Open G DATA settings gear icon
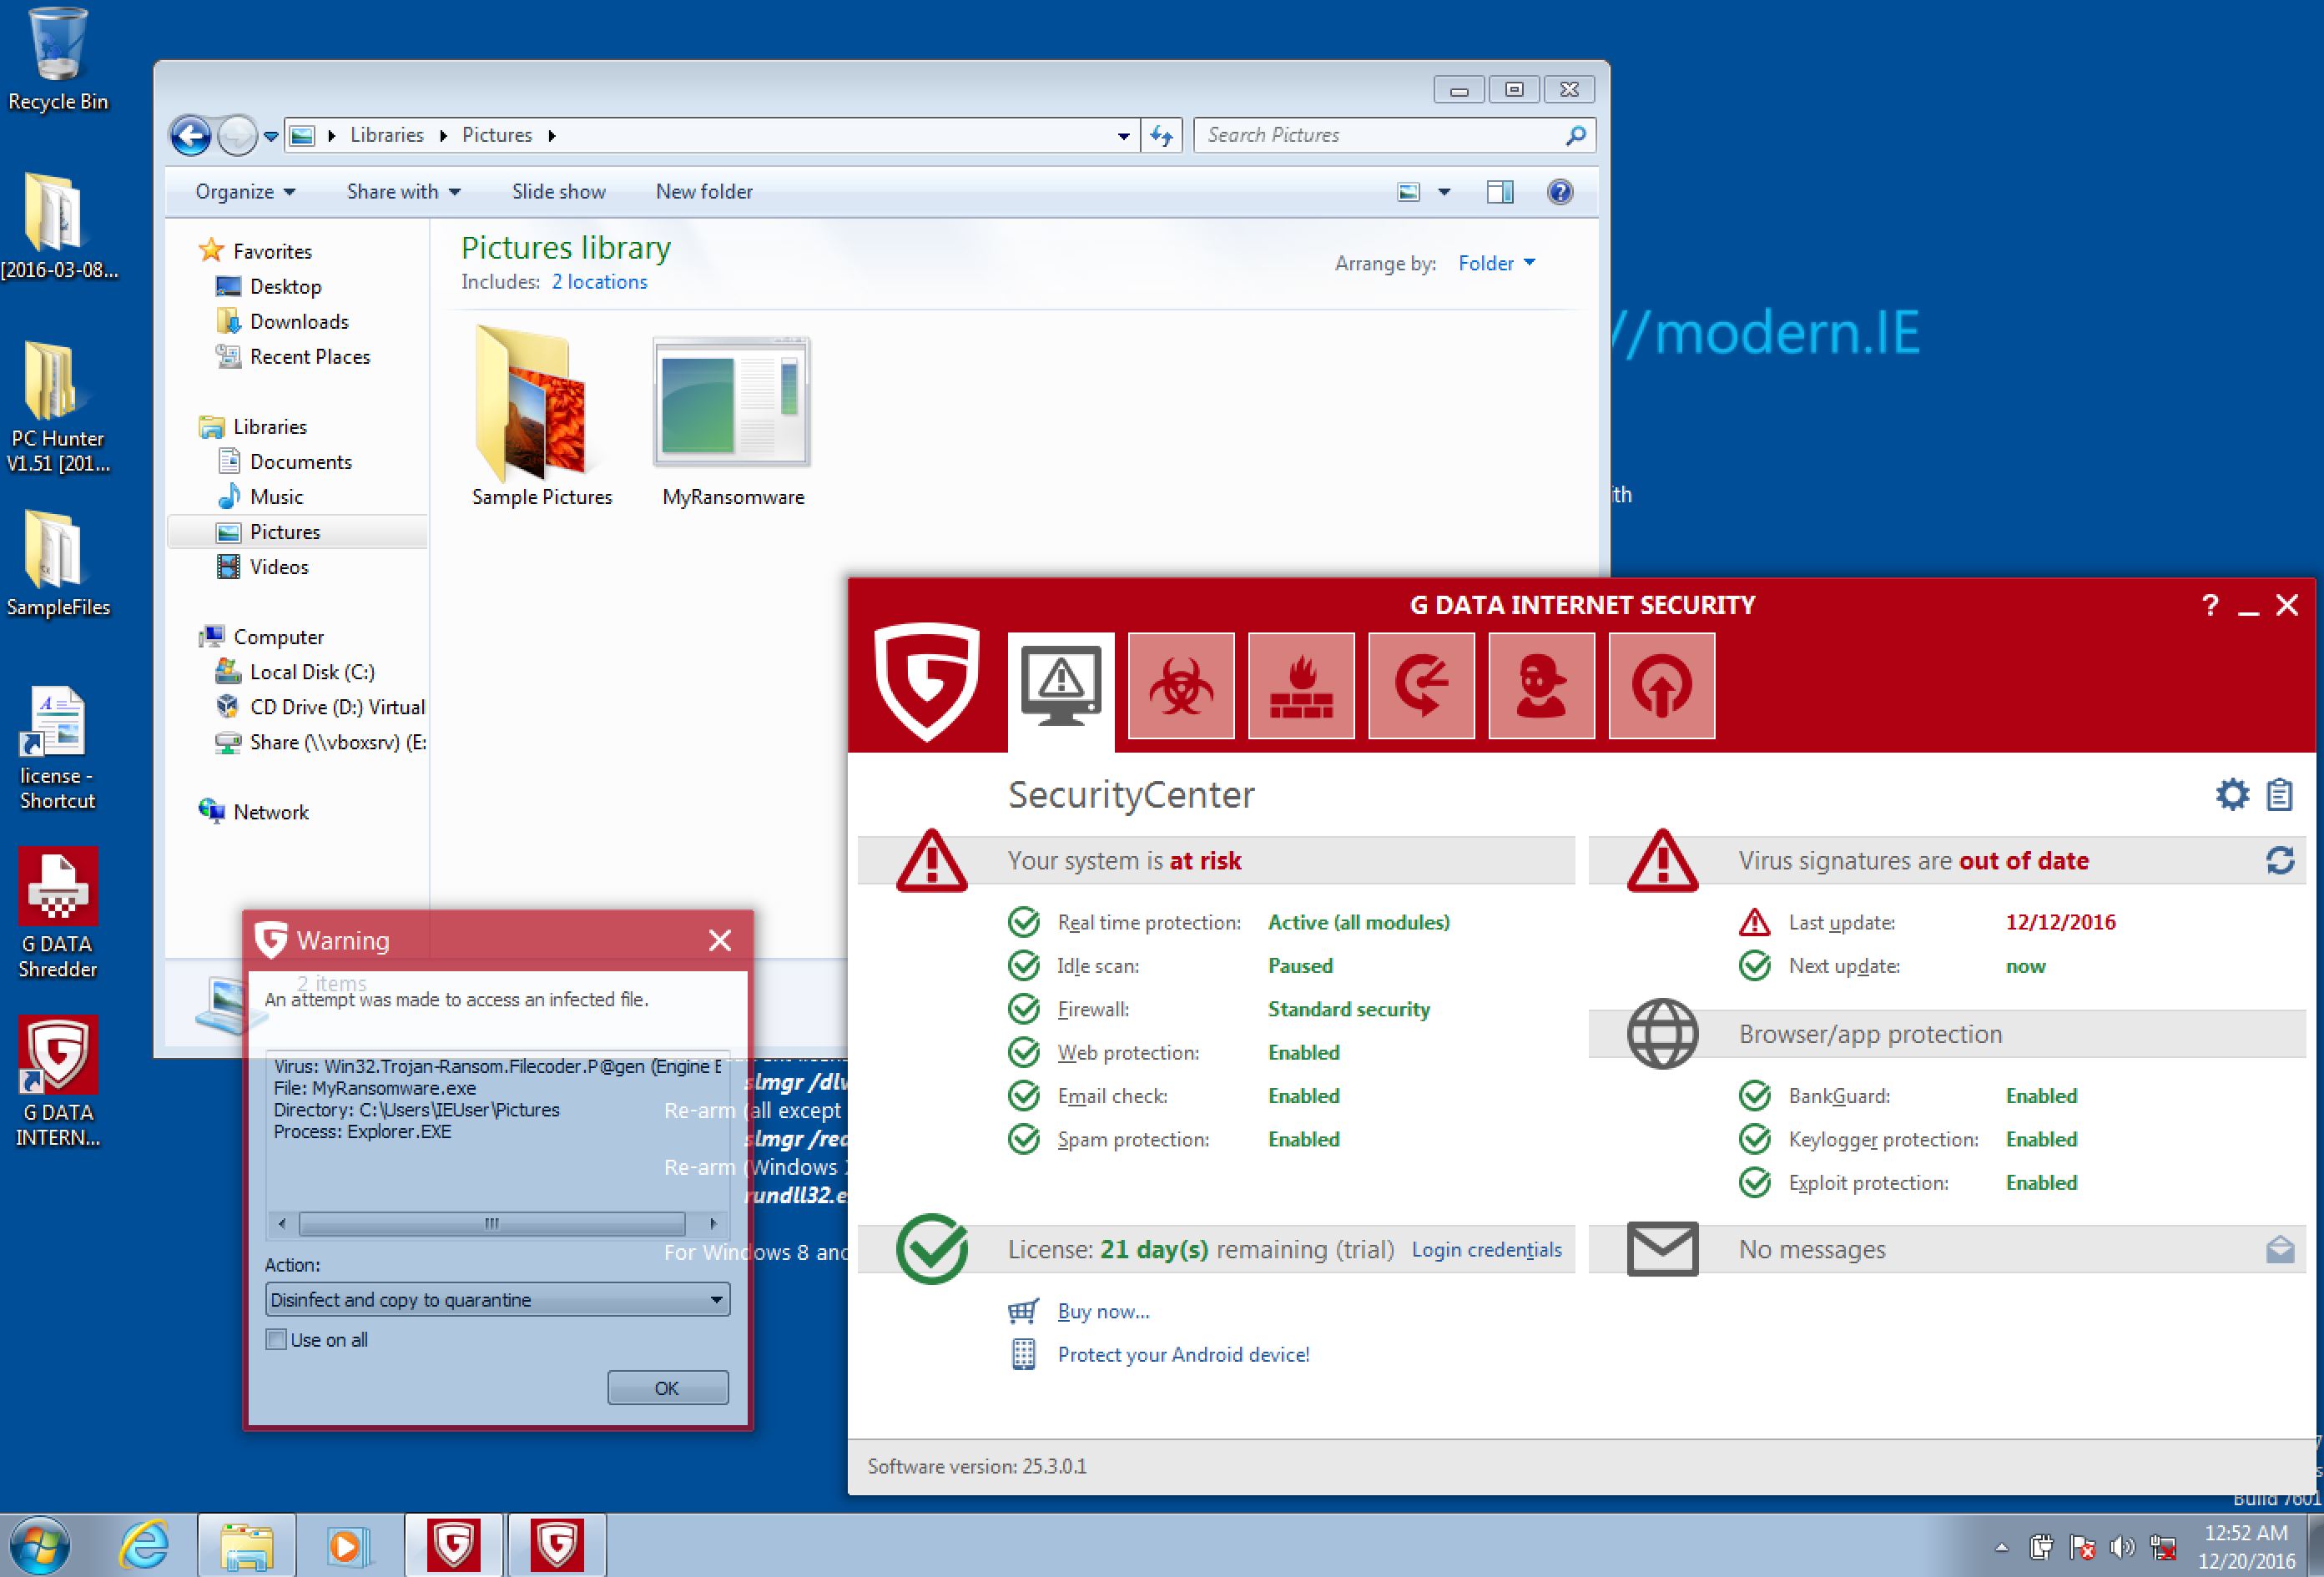Image resolution: width=2324 pixels, height=1577 pixels. [x=2232, y=795]
